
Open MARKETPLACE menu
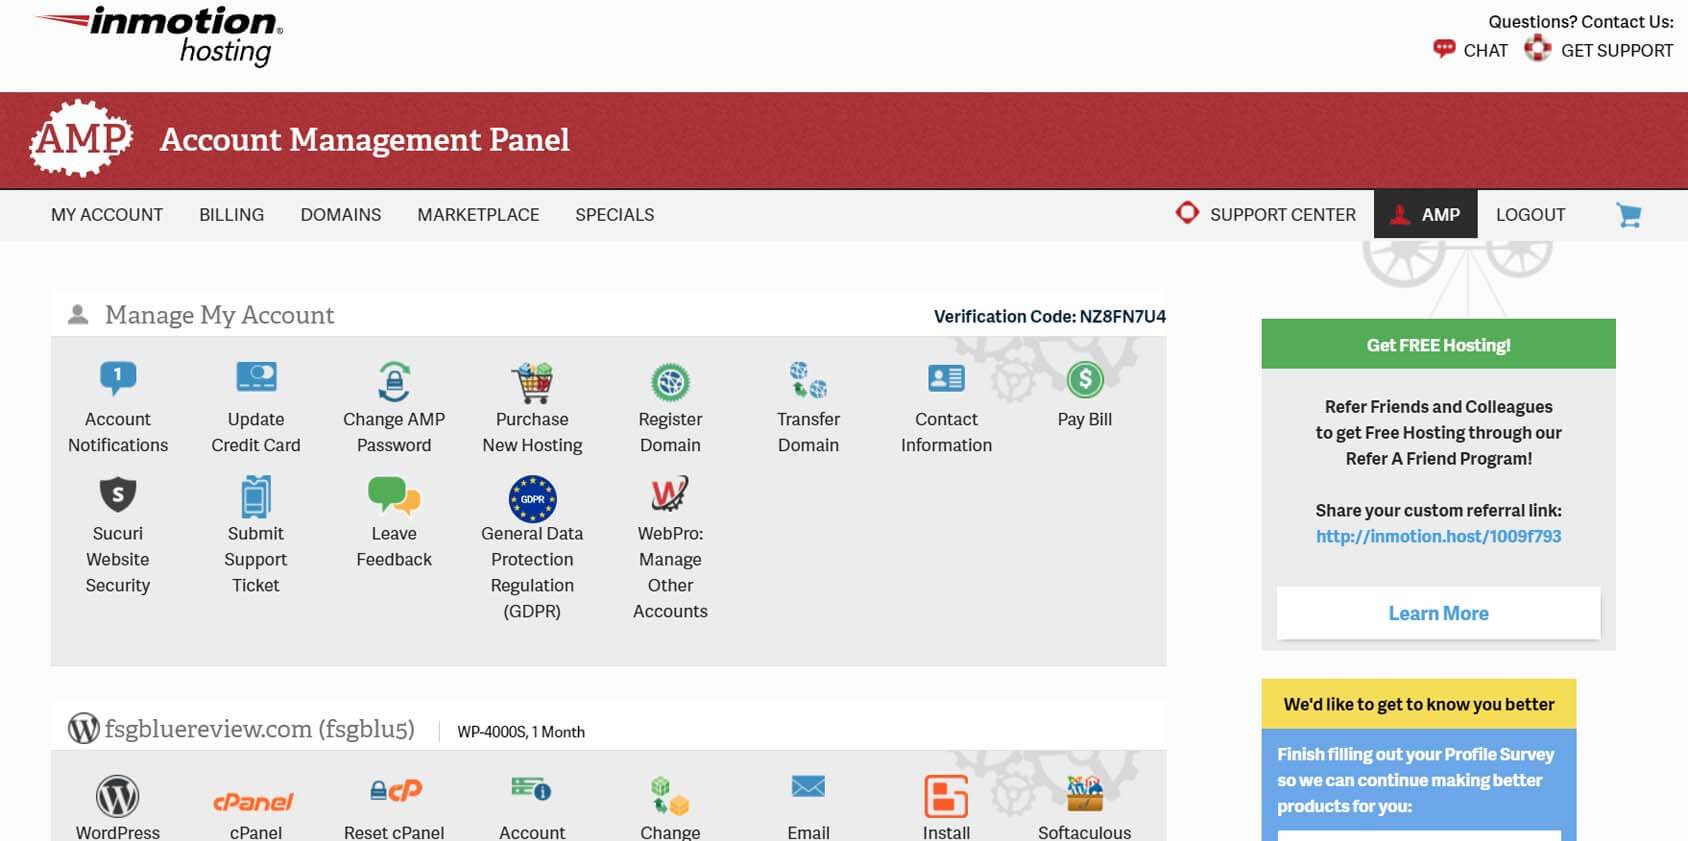point(478,215)
